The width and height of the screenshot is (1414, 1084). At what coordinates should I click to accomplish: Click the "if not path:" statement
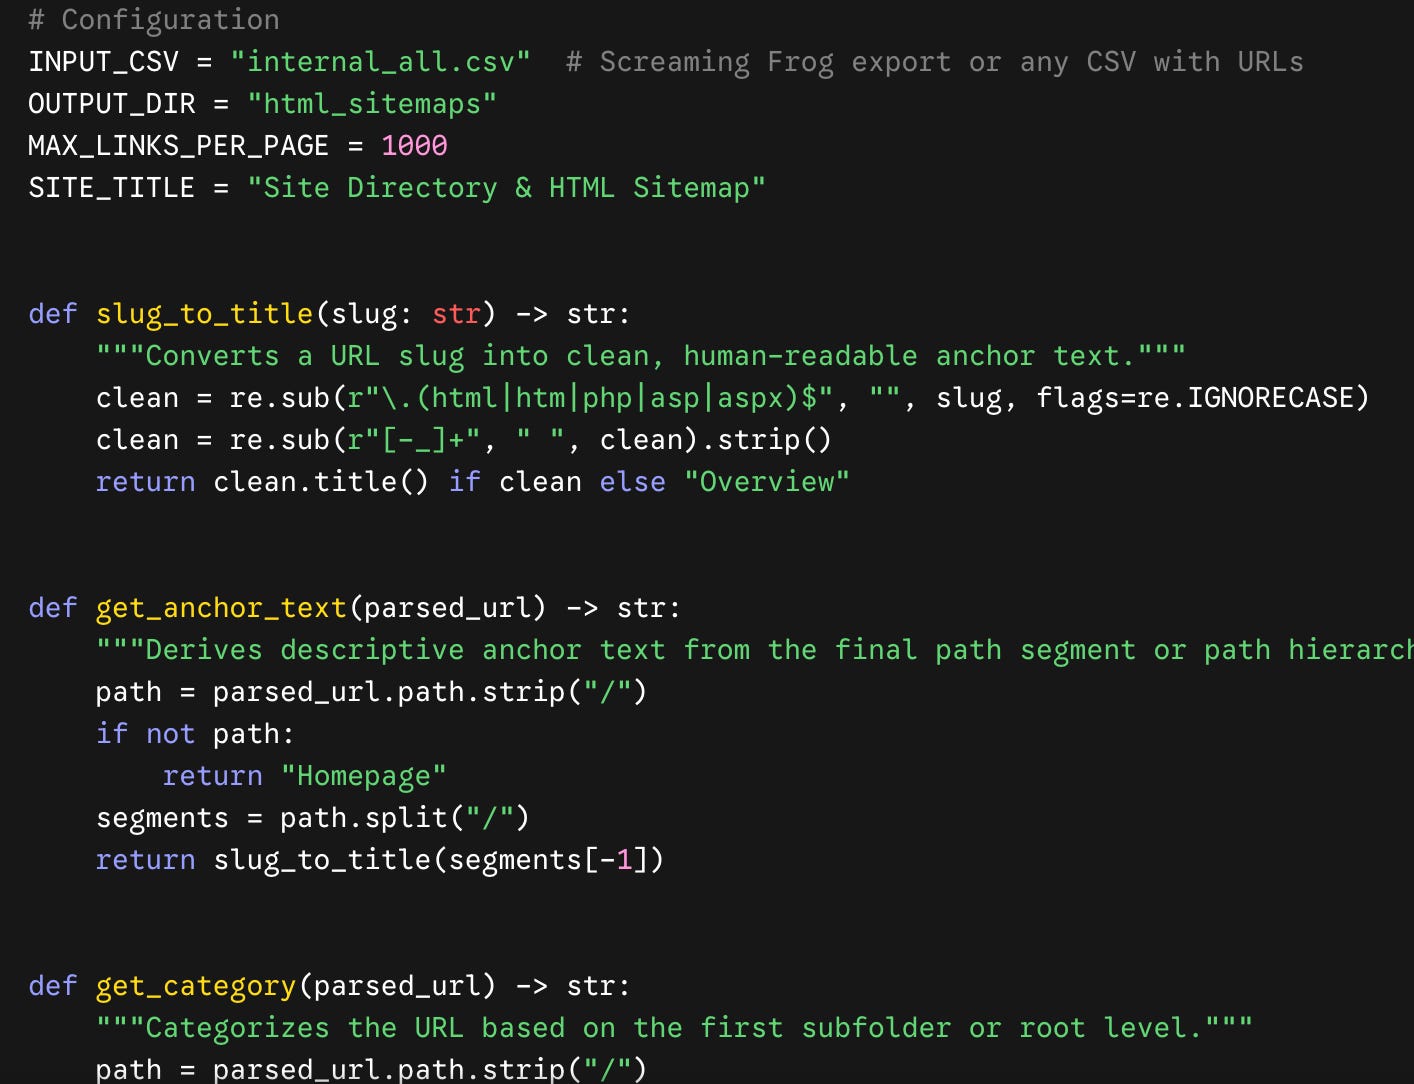coord(196,734)
